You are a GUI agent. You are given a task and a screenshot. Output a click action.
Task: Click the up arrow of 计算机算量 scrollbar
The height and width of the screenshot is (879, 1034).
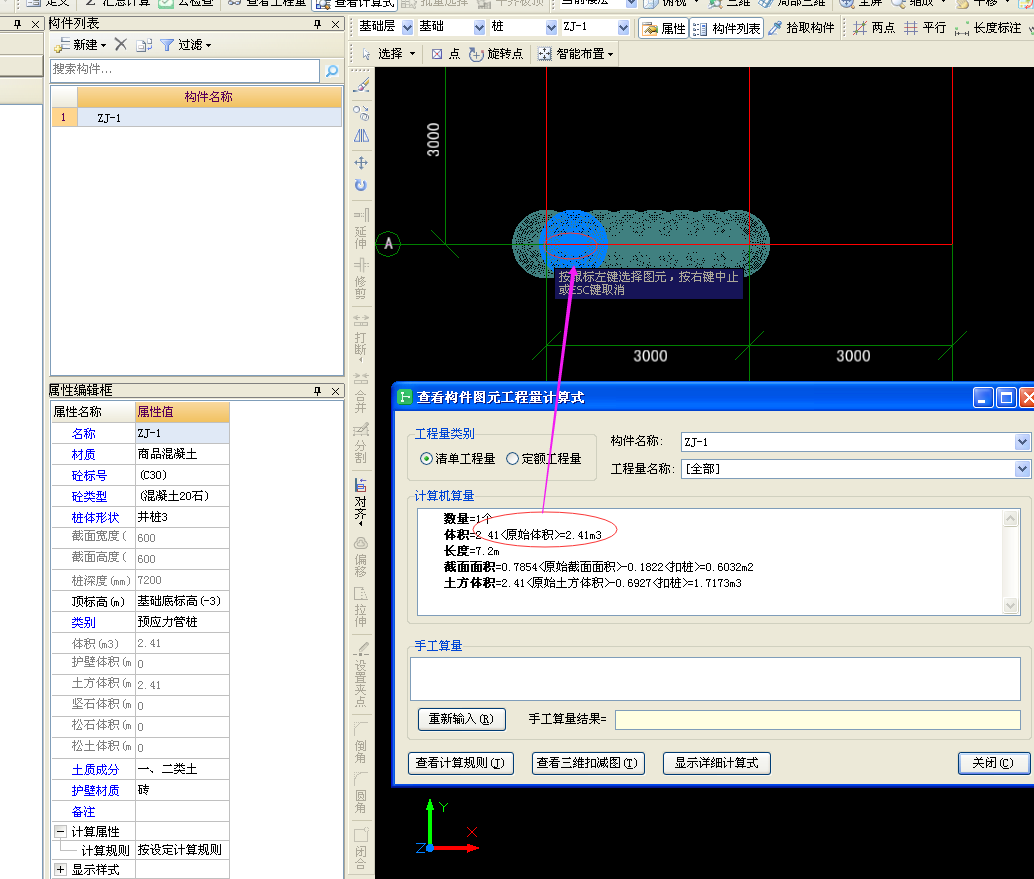coord(1010,519)
